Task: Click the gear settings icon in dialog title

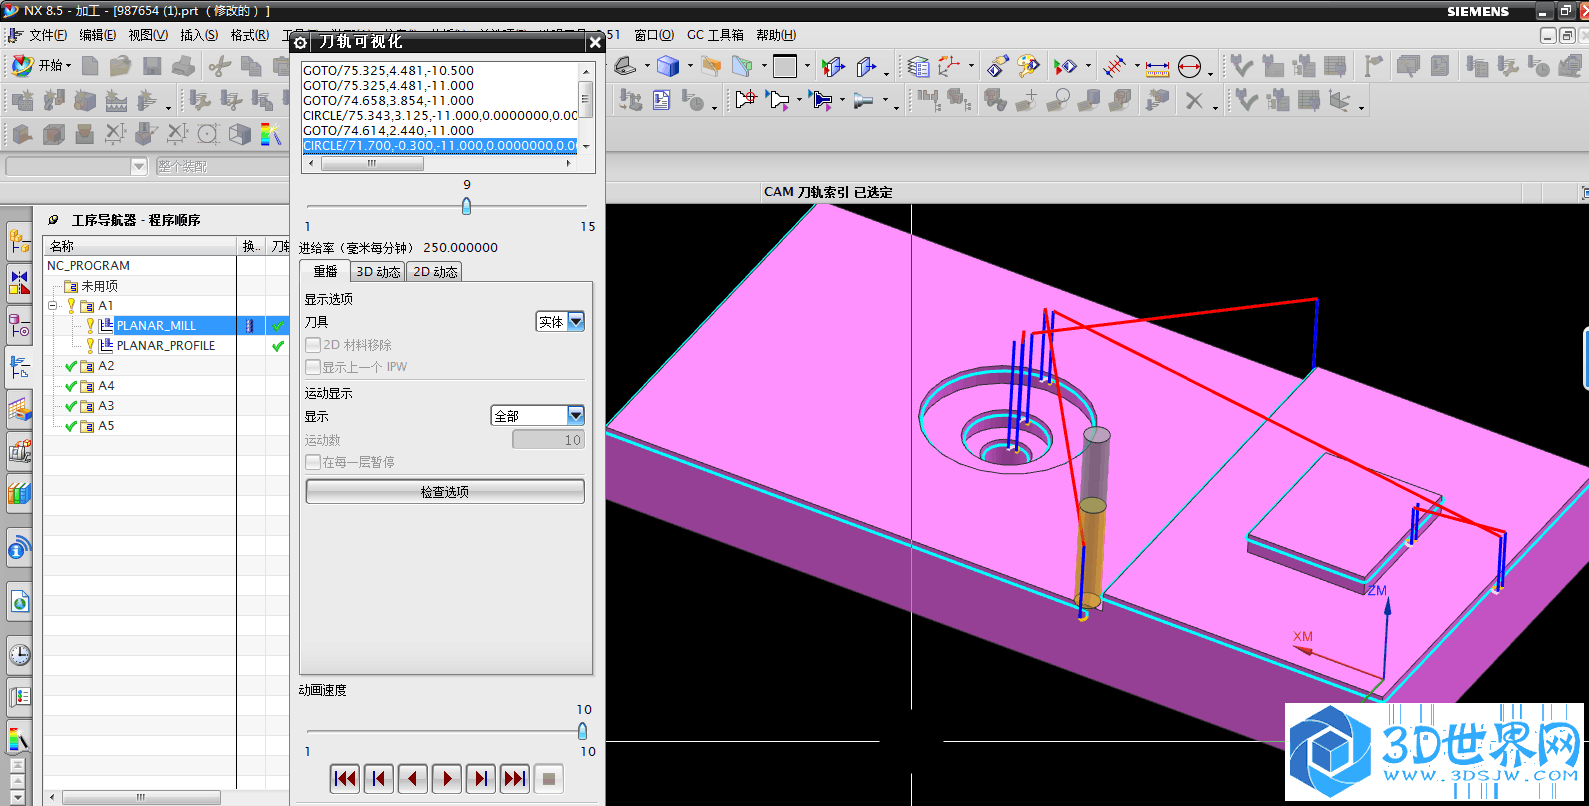Action: [300, 42]
